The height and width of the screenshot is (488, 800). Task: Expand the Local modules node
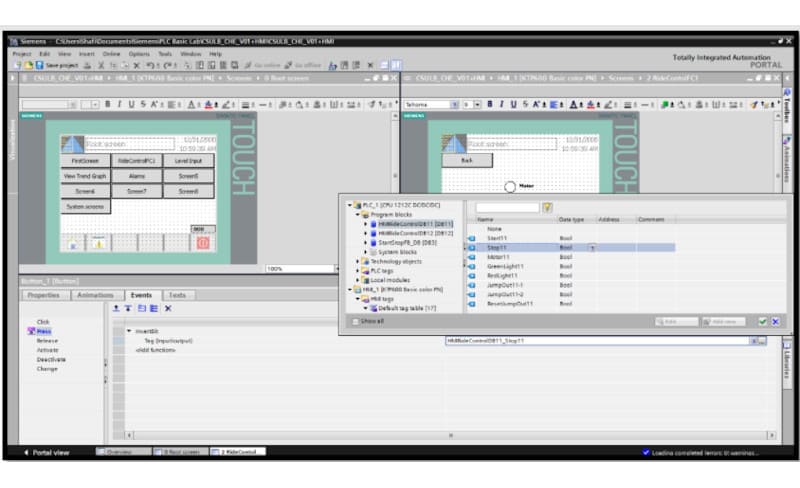(358, 280)
